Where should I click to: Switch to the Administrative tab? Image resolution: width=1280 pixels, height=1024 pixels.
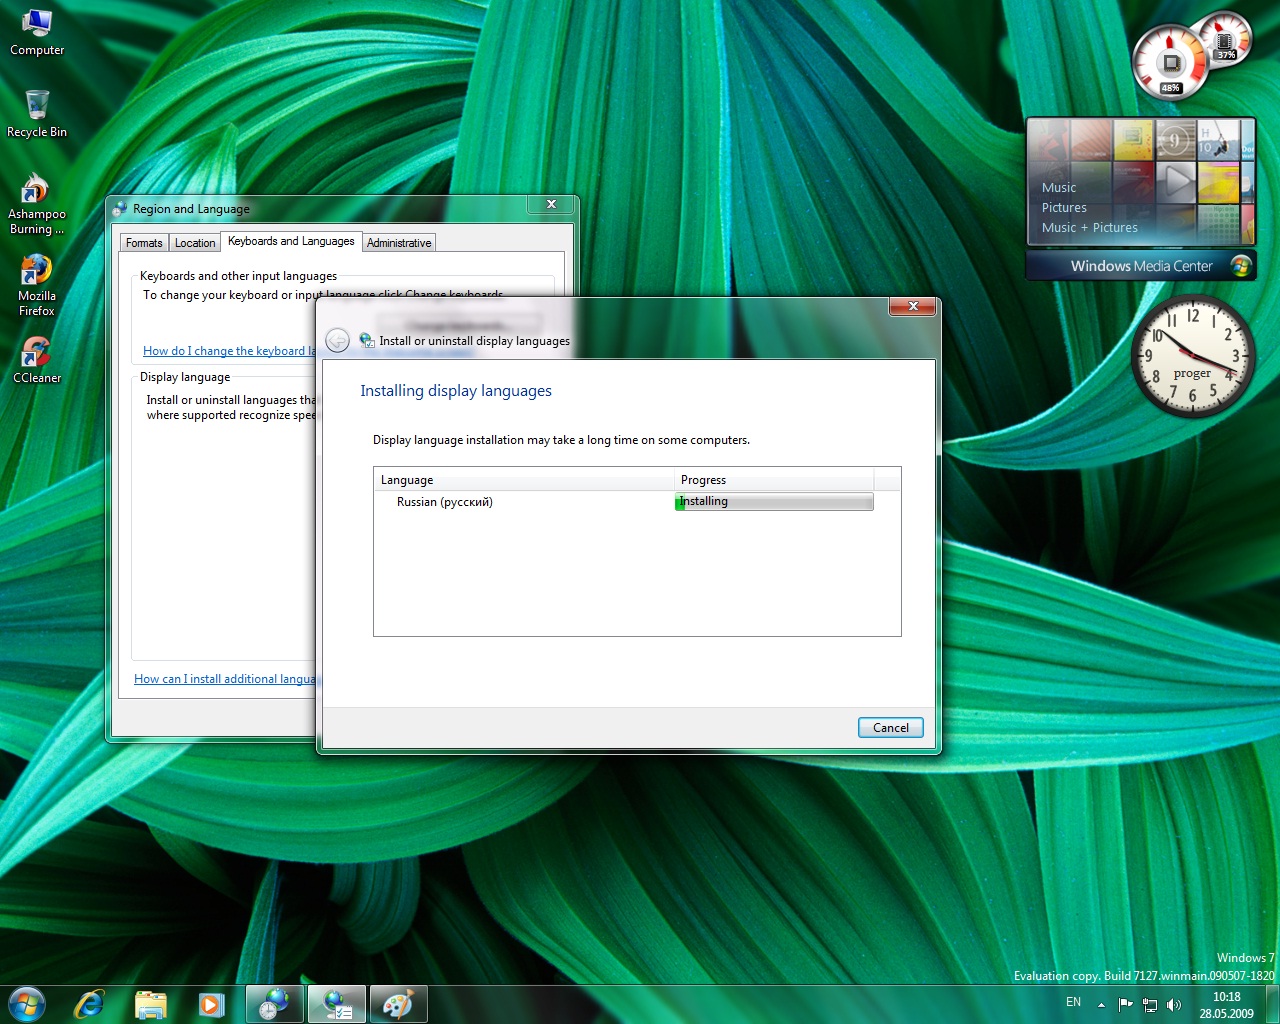(399, 243)
